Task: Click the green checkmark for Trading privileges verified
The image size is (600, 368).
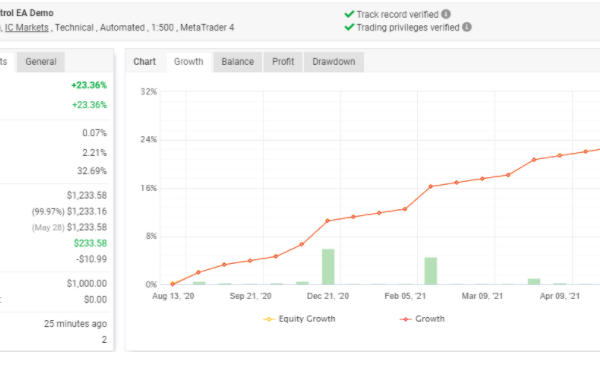Action: tap(349, 27)
